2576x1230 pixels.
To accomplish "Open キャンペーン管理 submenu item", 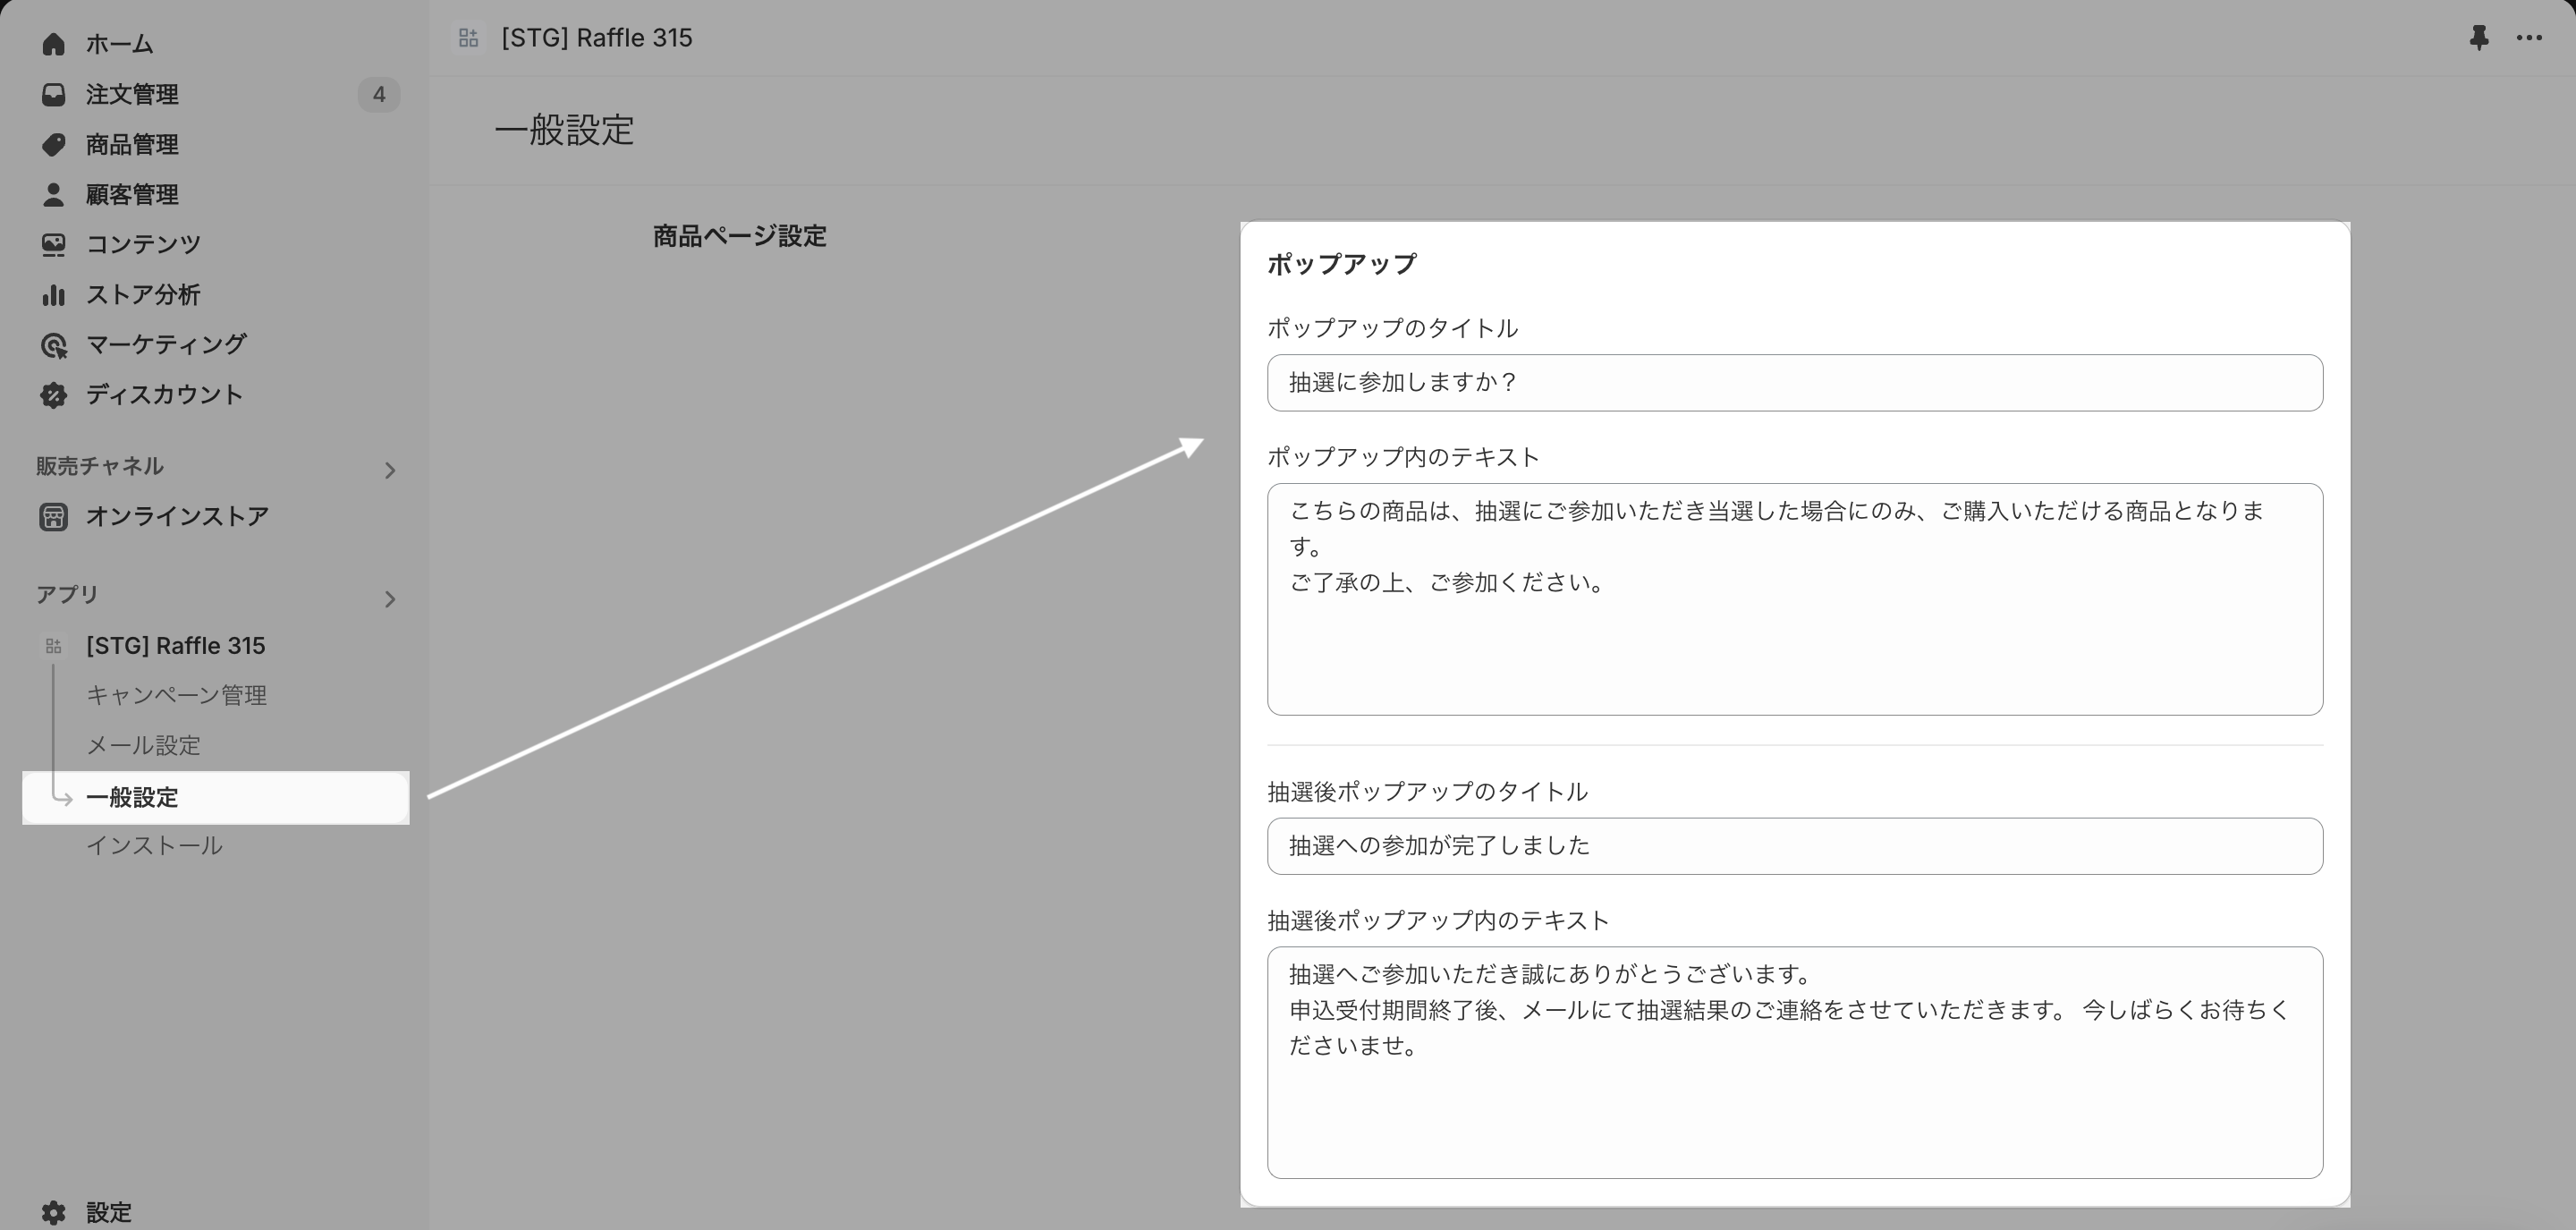I will click(x=176, y=695).
